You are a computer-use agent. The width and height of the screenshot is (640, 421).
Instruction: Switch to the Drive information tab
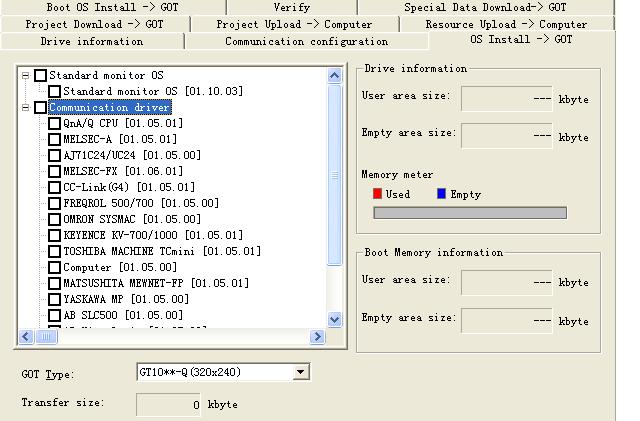(x=92, y=42)
